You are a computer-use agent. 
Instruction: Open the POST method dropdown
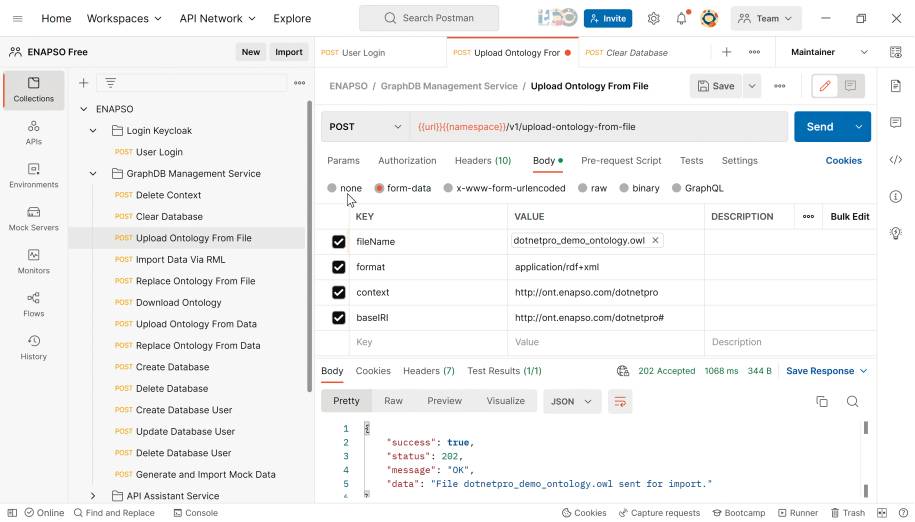pos(365,127)
